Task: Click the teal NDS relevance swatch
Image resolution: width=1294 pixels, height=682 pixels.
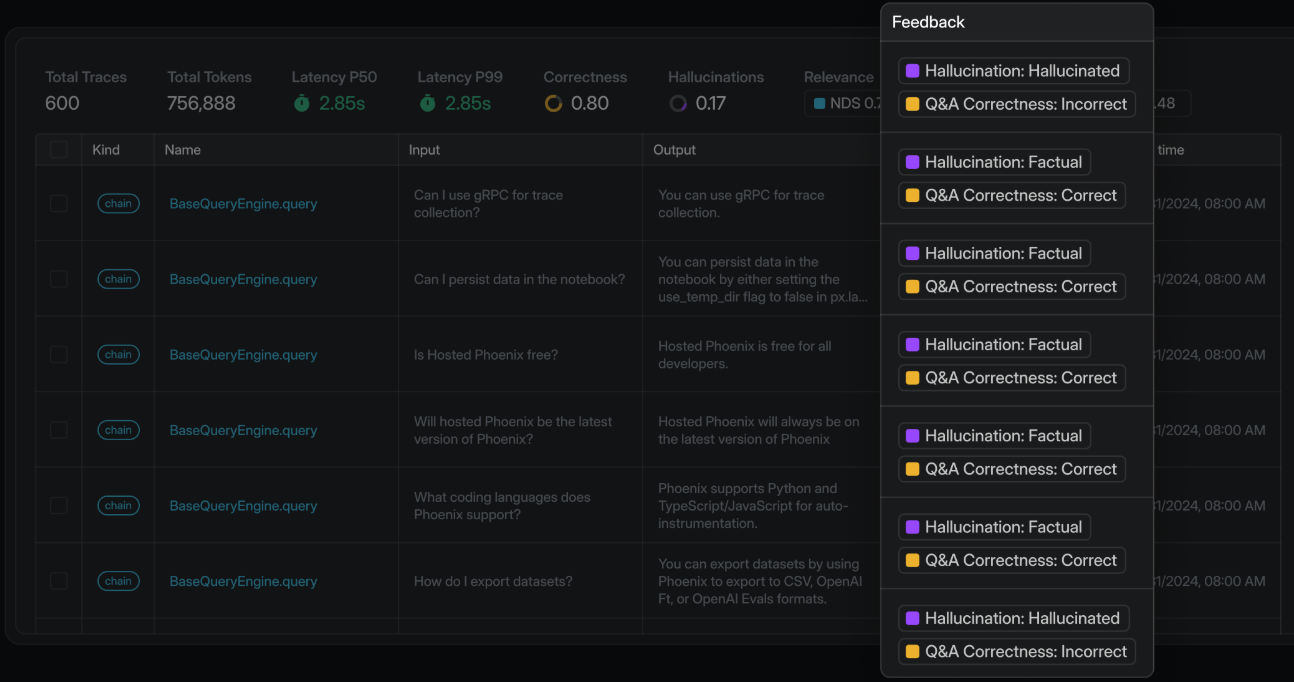Action: coord(819,103)
